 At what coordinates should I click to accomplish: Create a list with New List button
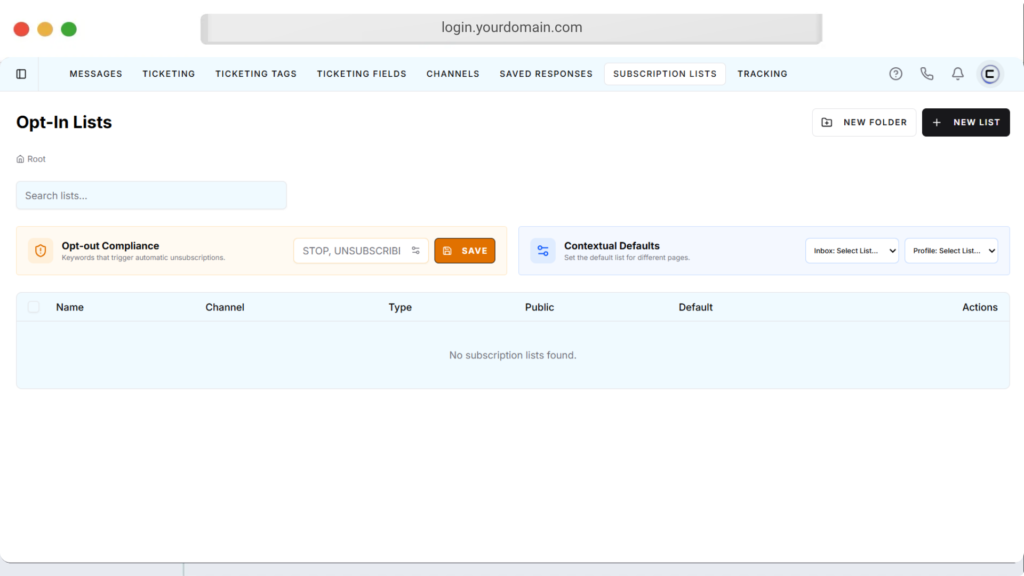pos(965,122)
